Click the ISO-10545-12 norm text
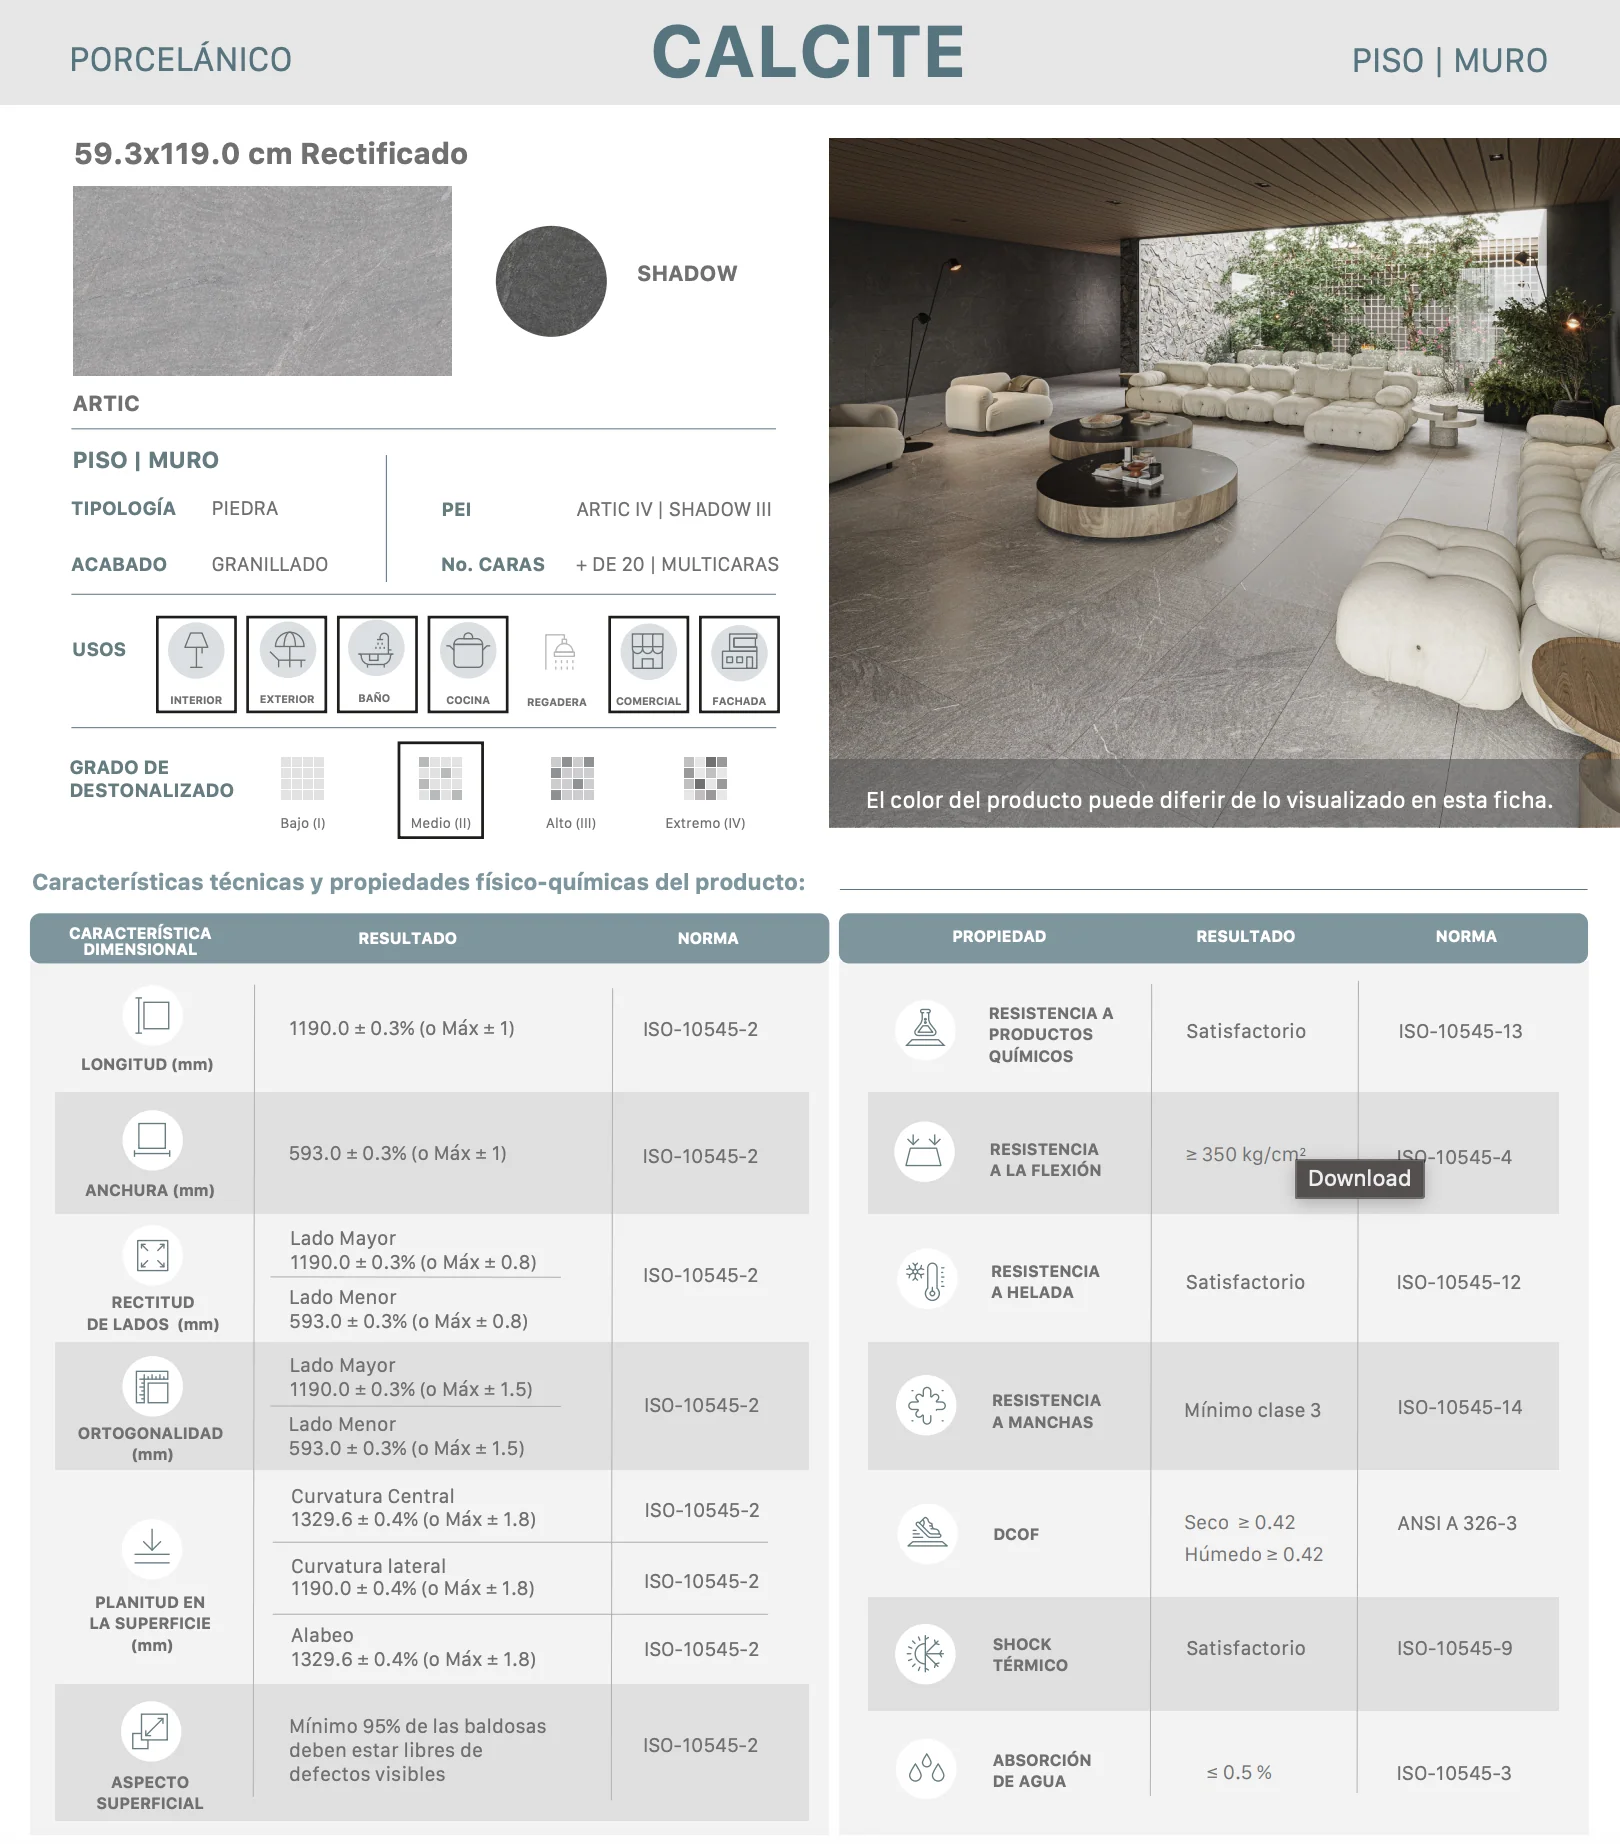 tap(1459, 1282)
